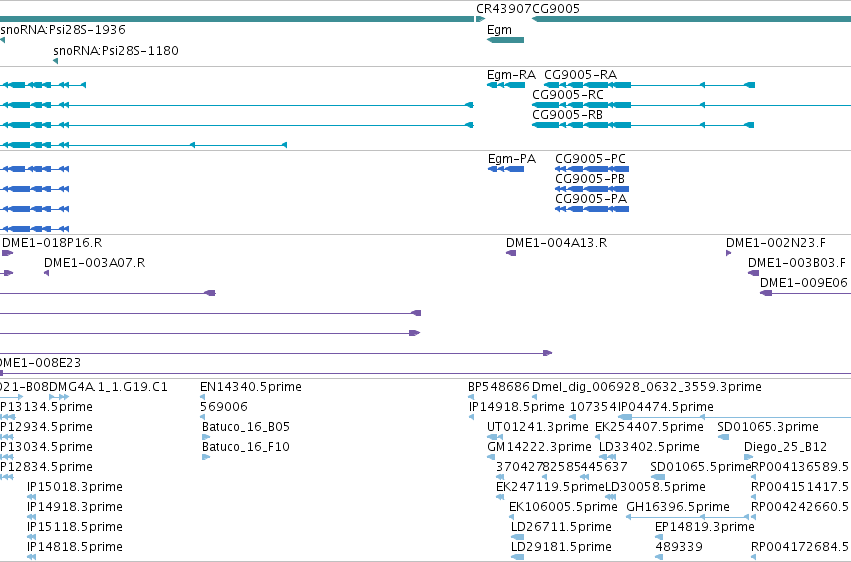Click the SD01065.3prime EST label
The width and height of the screenshot is (851, 562).
(767, 426)
